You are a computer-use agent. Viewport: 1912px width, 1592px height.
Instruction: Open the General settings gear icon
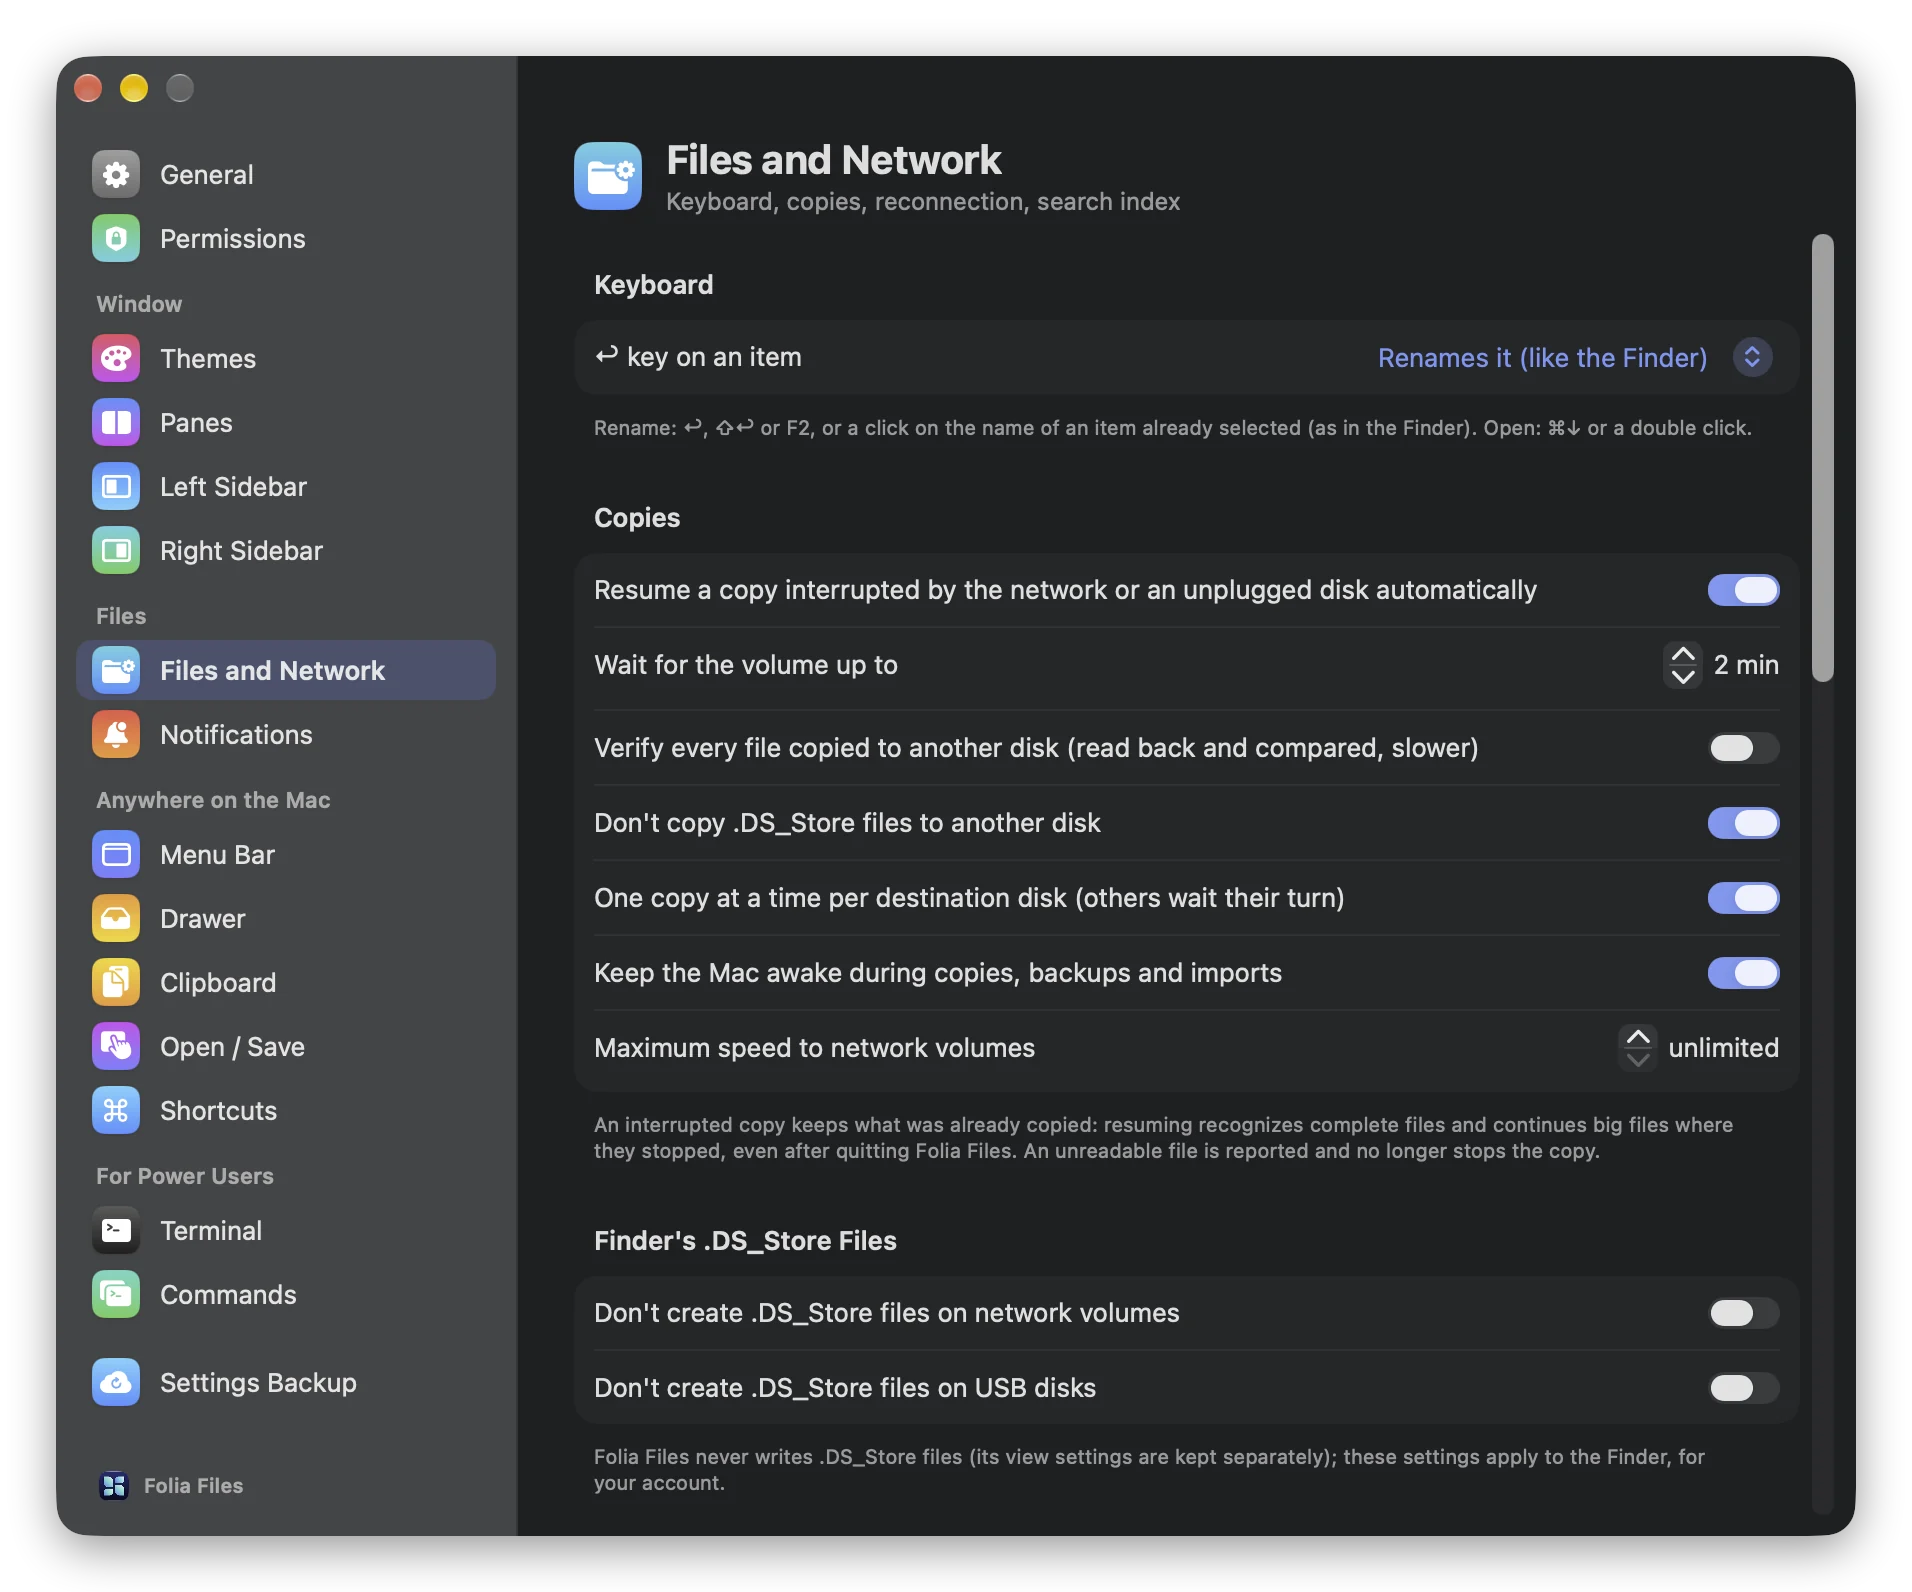coord(116,175)
